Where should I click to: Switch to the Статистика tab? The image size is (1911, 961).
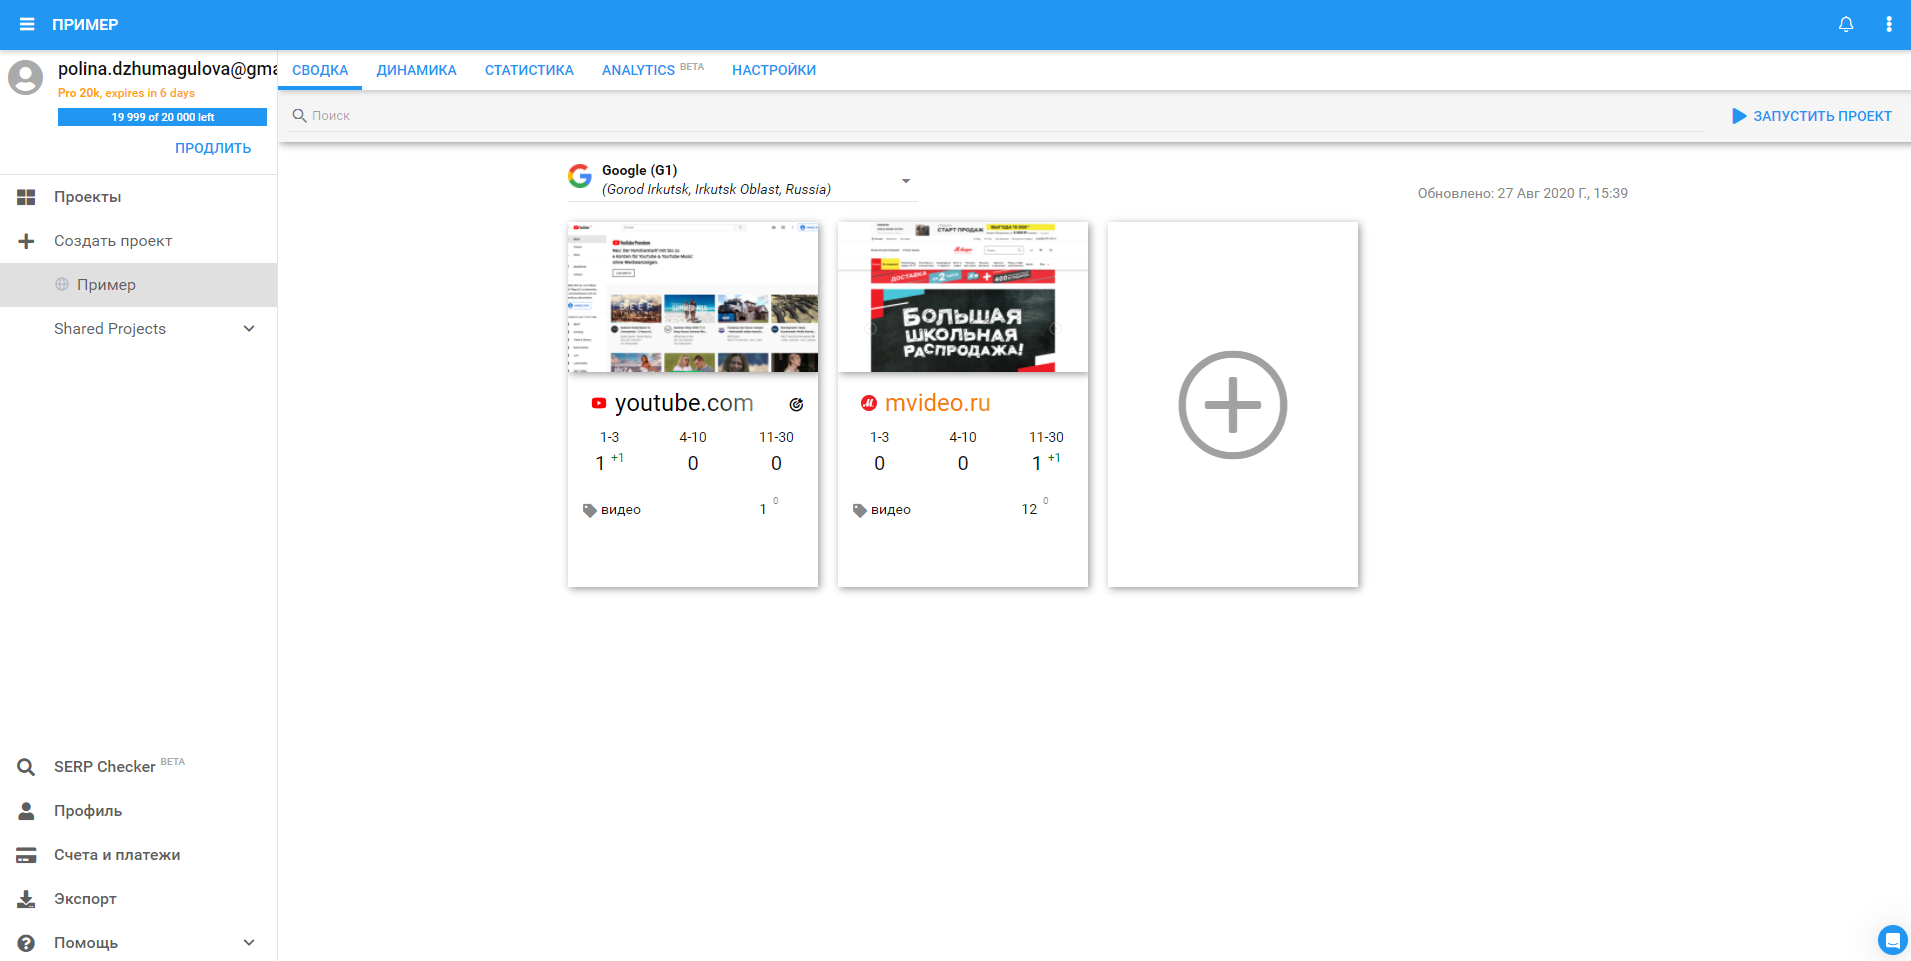click(529, 70)
